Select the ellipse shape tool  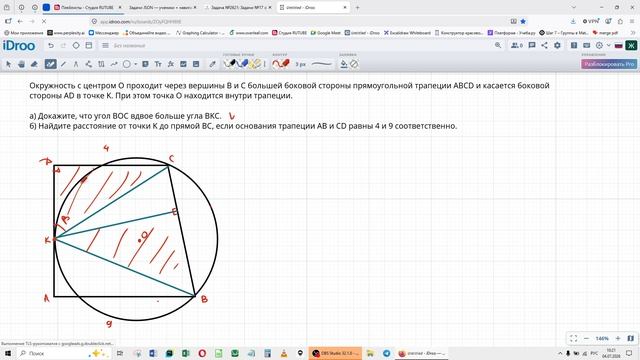(127, 64)
